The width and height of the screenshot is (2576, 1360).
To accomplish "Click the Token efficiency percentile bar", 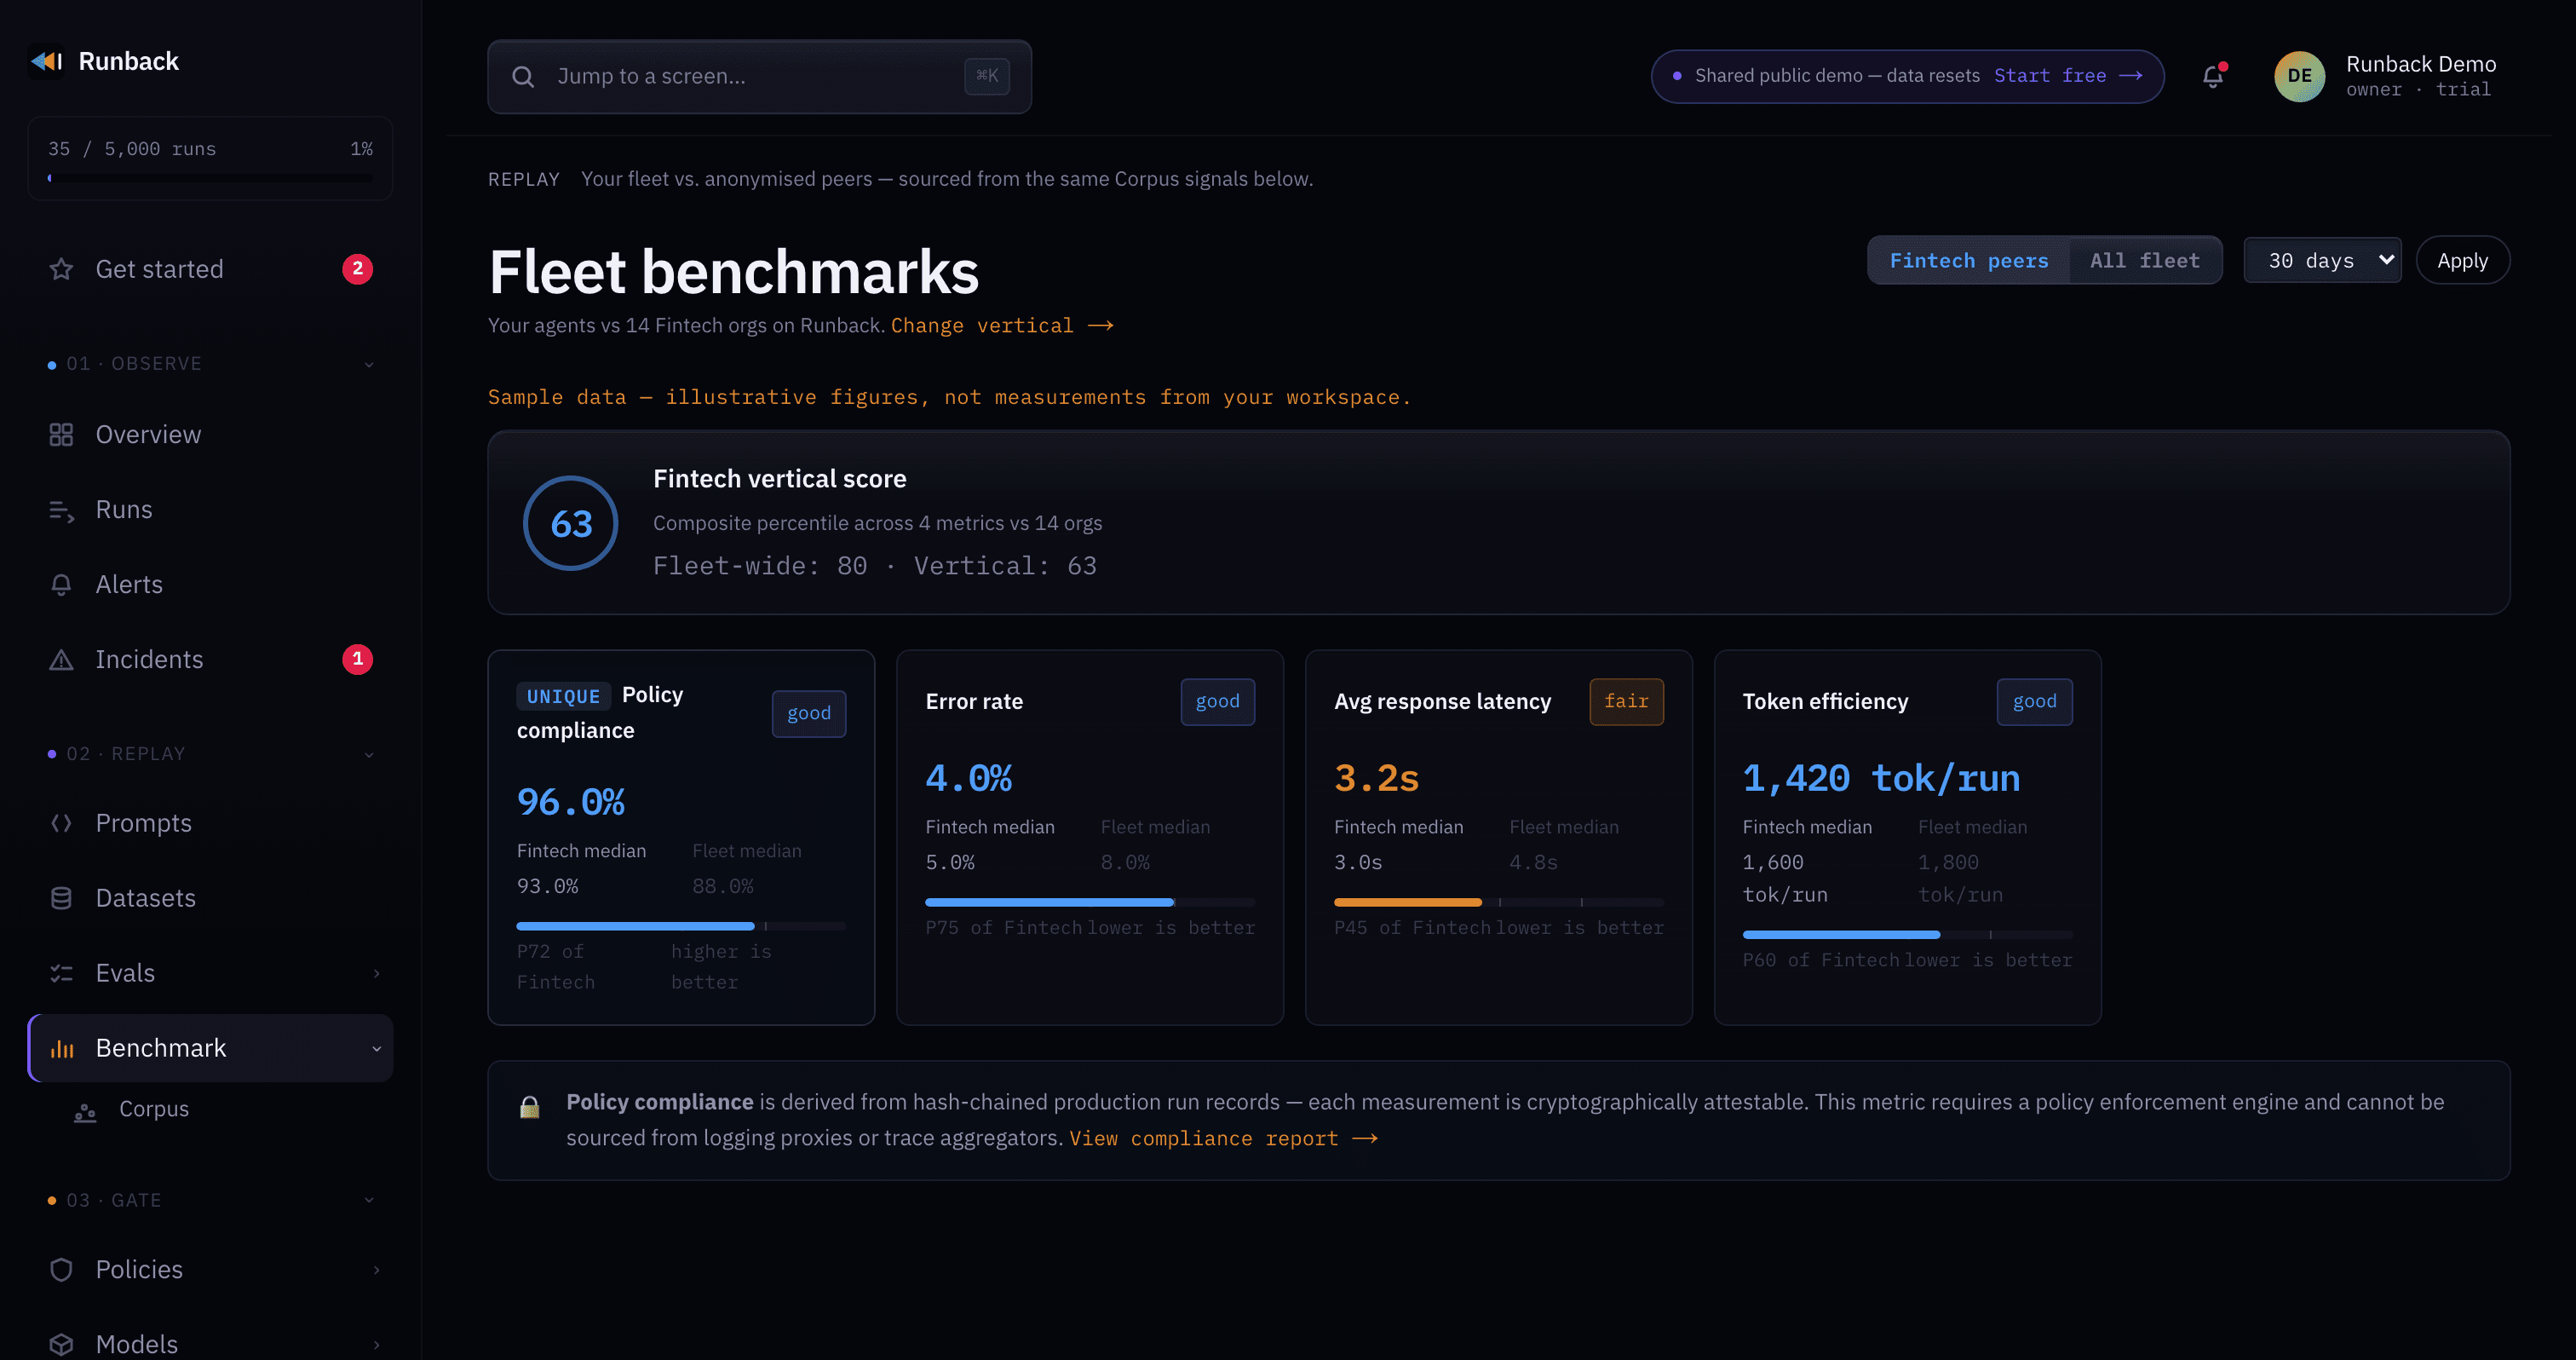I will (x=1907, y=934).
